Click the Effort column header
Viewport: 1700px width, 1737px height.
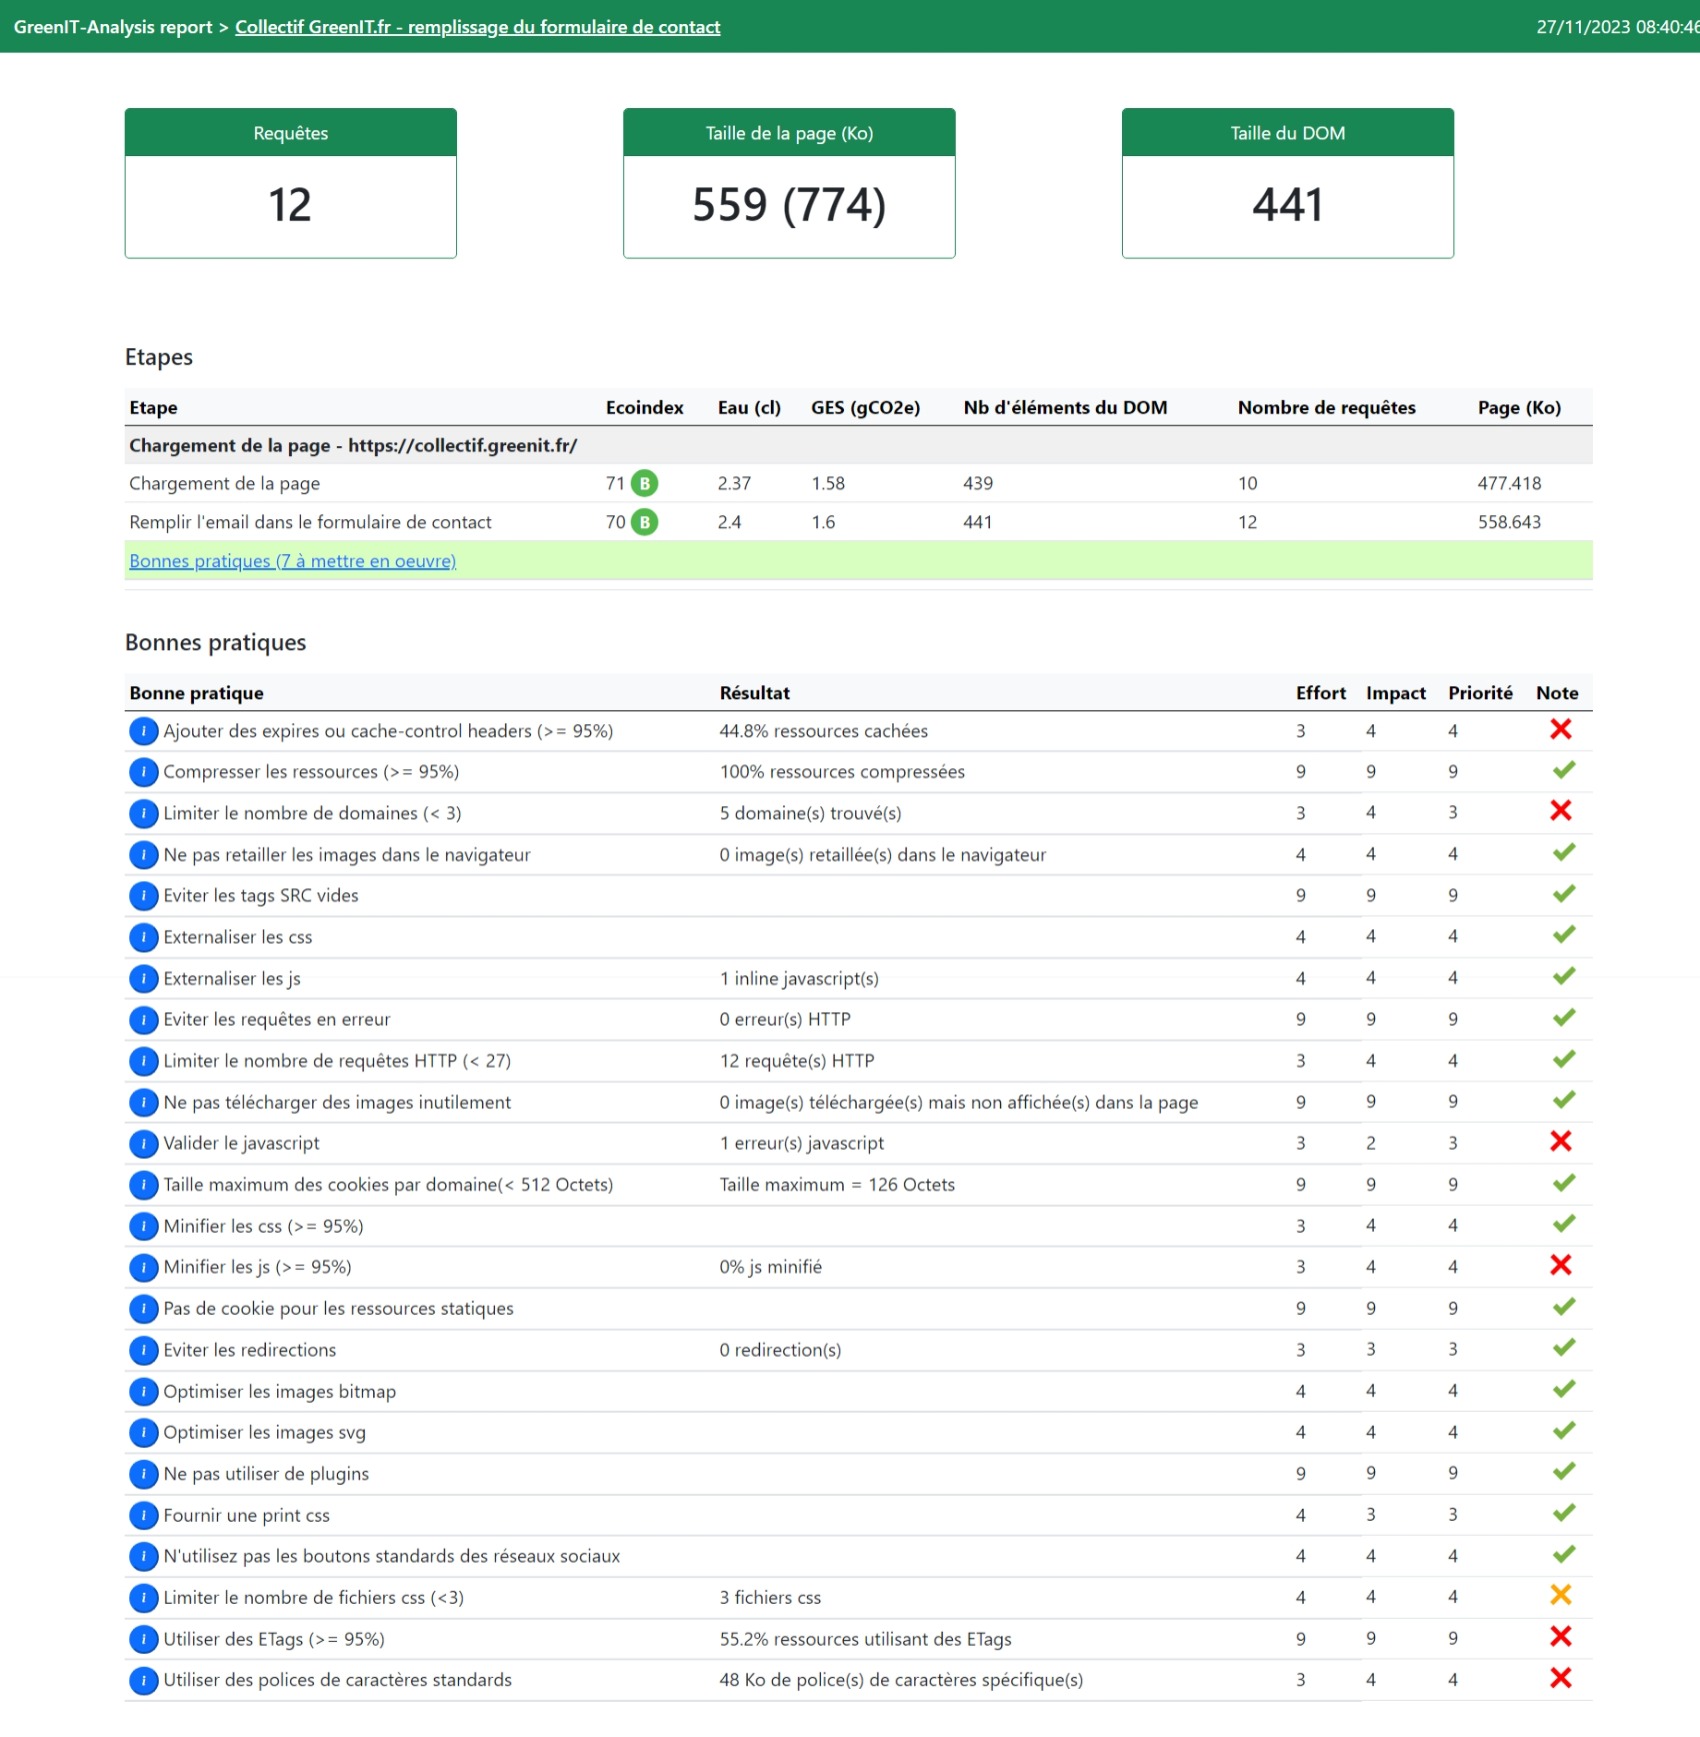point(1321,693)
